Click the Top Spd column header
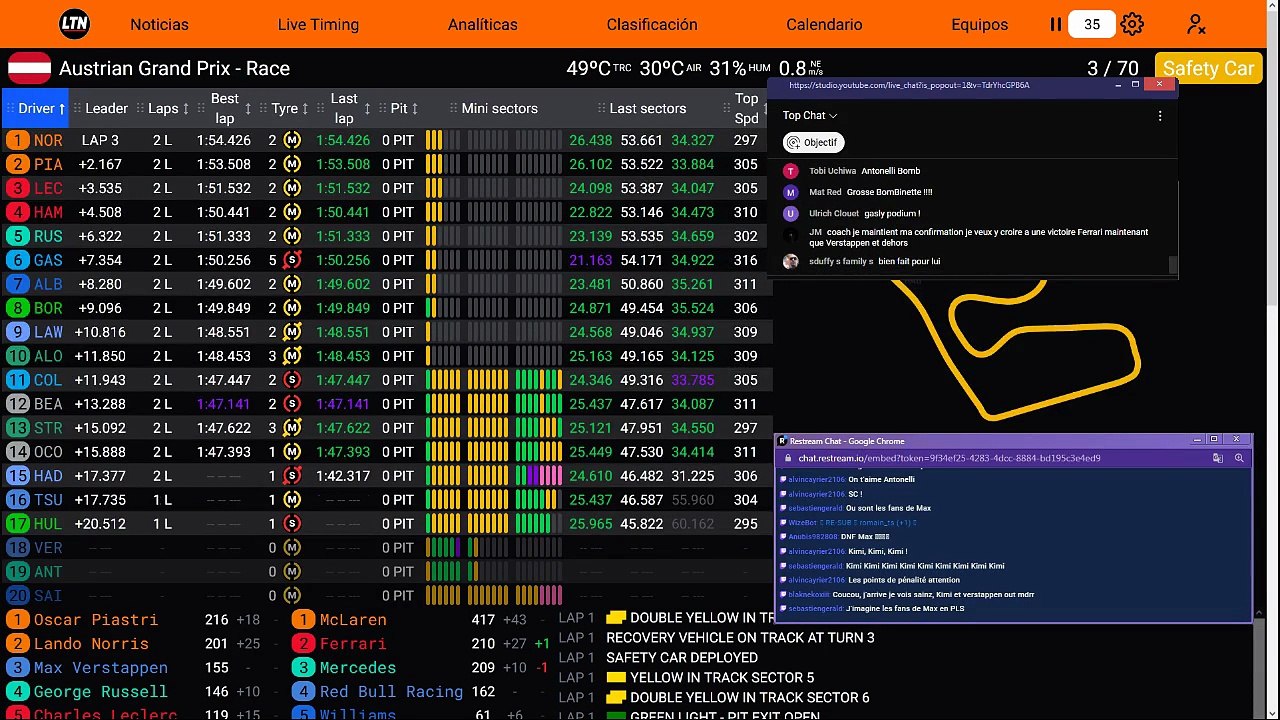 tap(746, 108)
